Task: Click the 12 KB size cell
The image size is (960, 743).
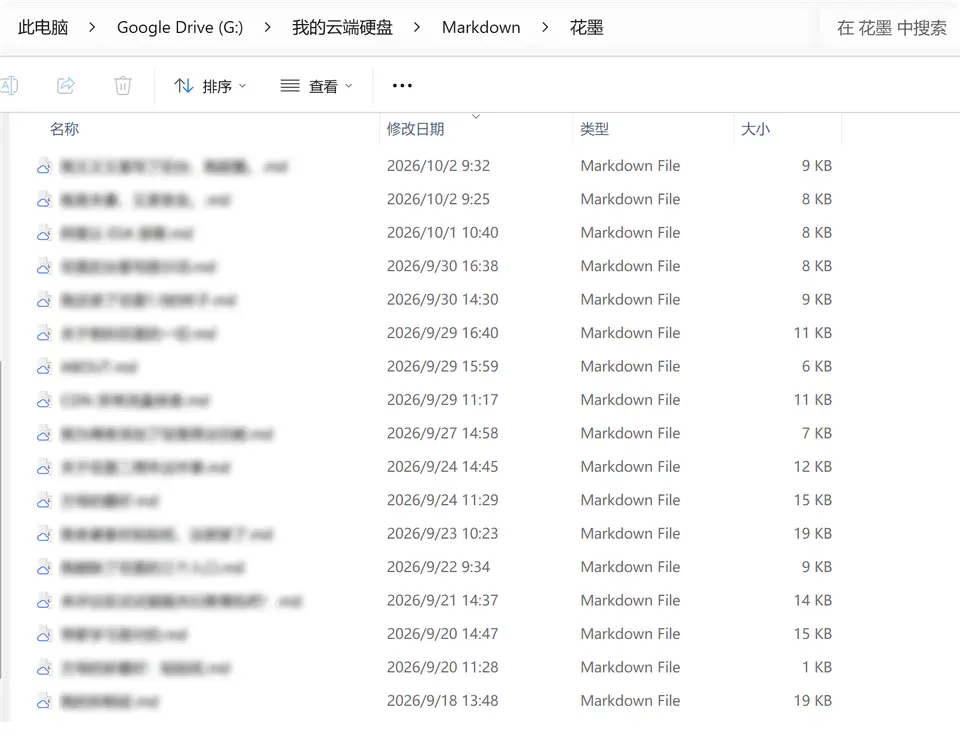Action: (x=812, y=466)
